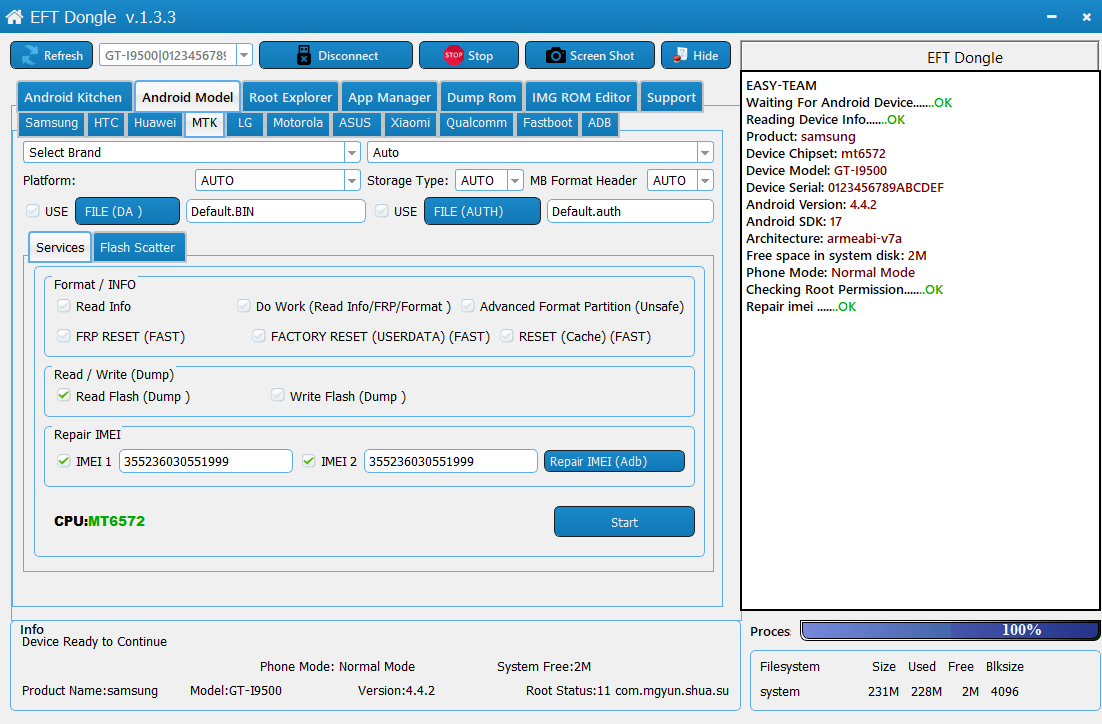This screenshot has height=724, width=1102.
Task: Select the Huawei brand tab
Action: [x=155, y=123]
